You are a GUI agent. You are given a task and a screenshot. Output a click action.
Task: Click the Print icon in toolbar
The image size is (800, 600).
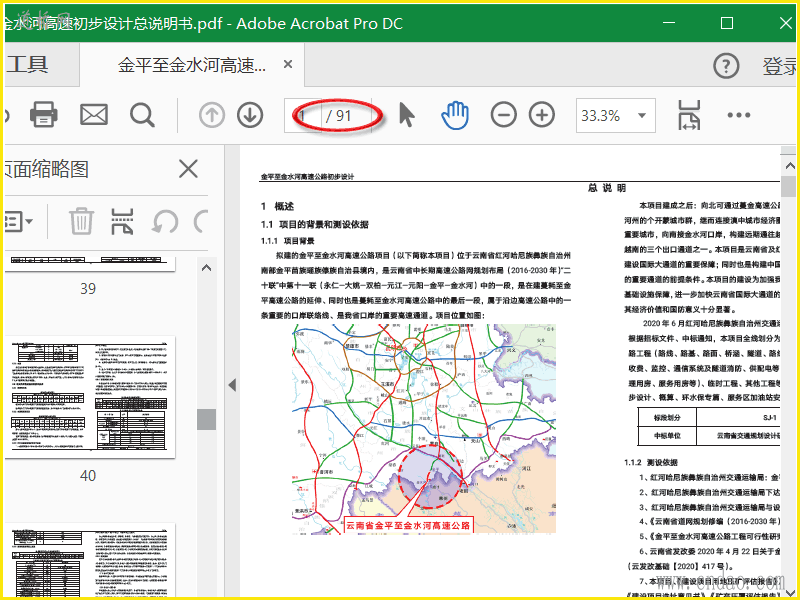point(43,114)
